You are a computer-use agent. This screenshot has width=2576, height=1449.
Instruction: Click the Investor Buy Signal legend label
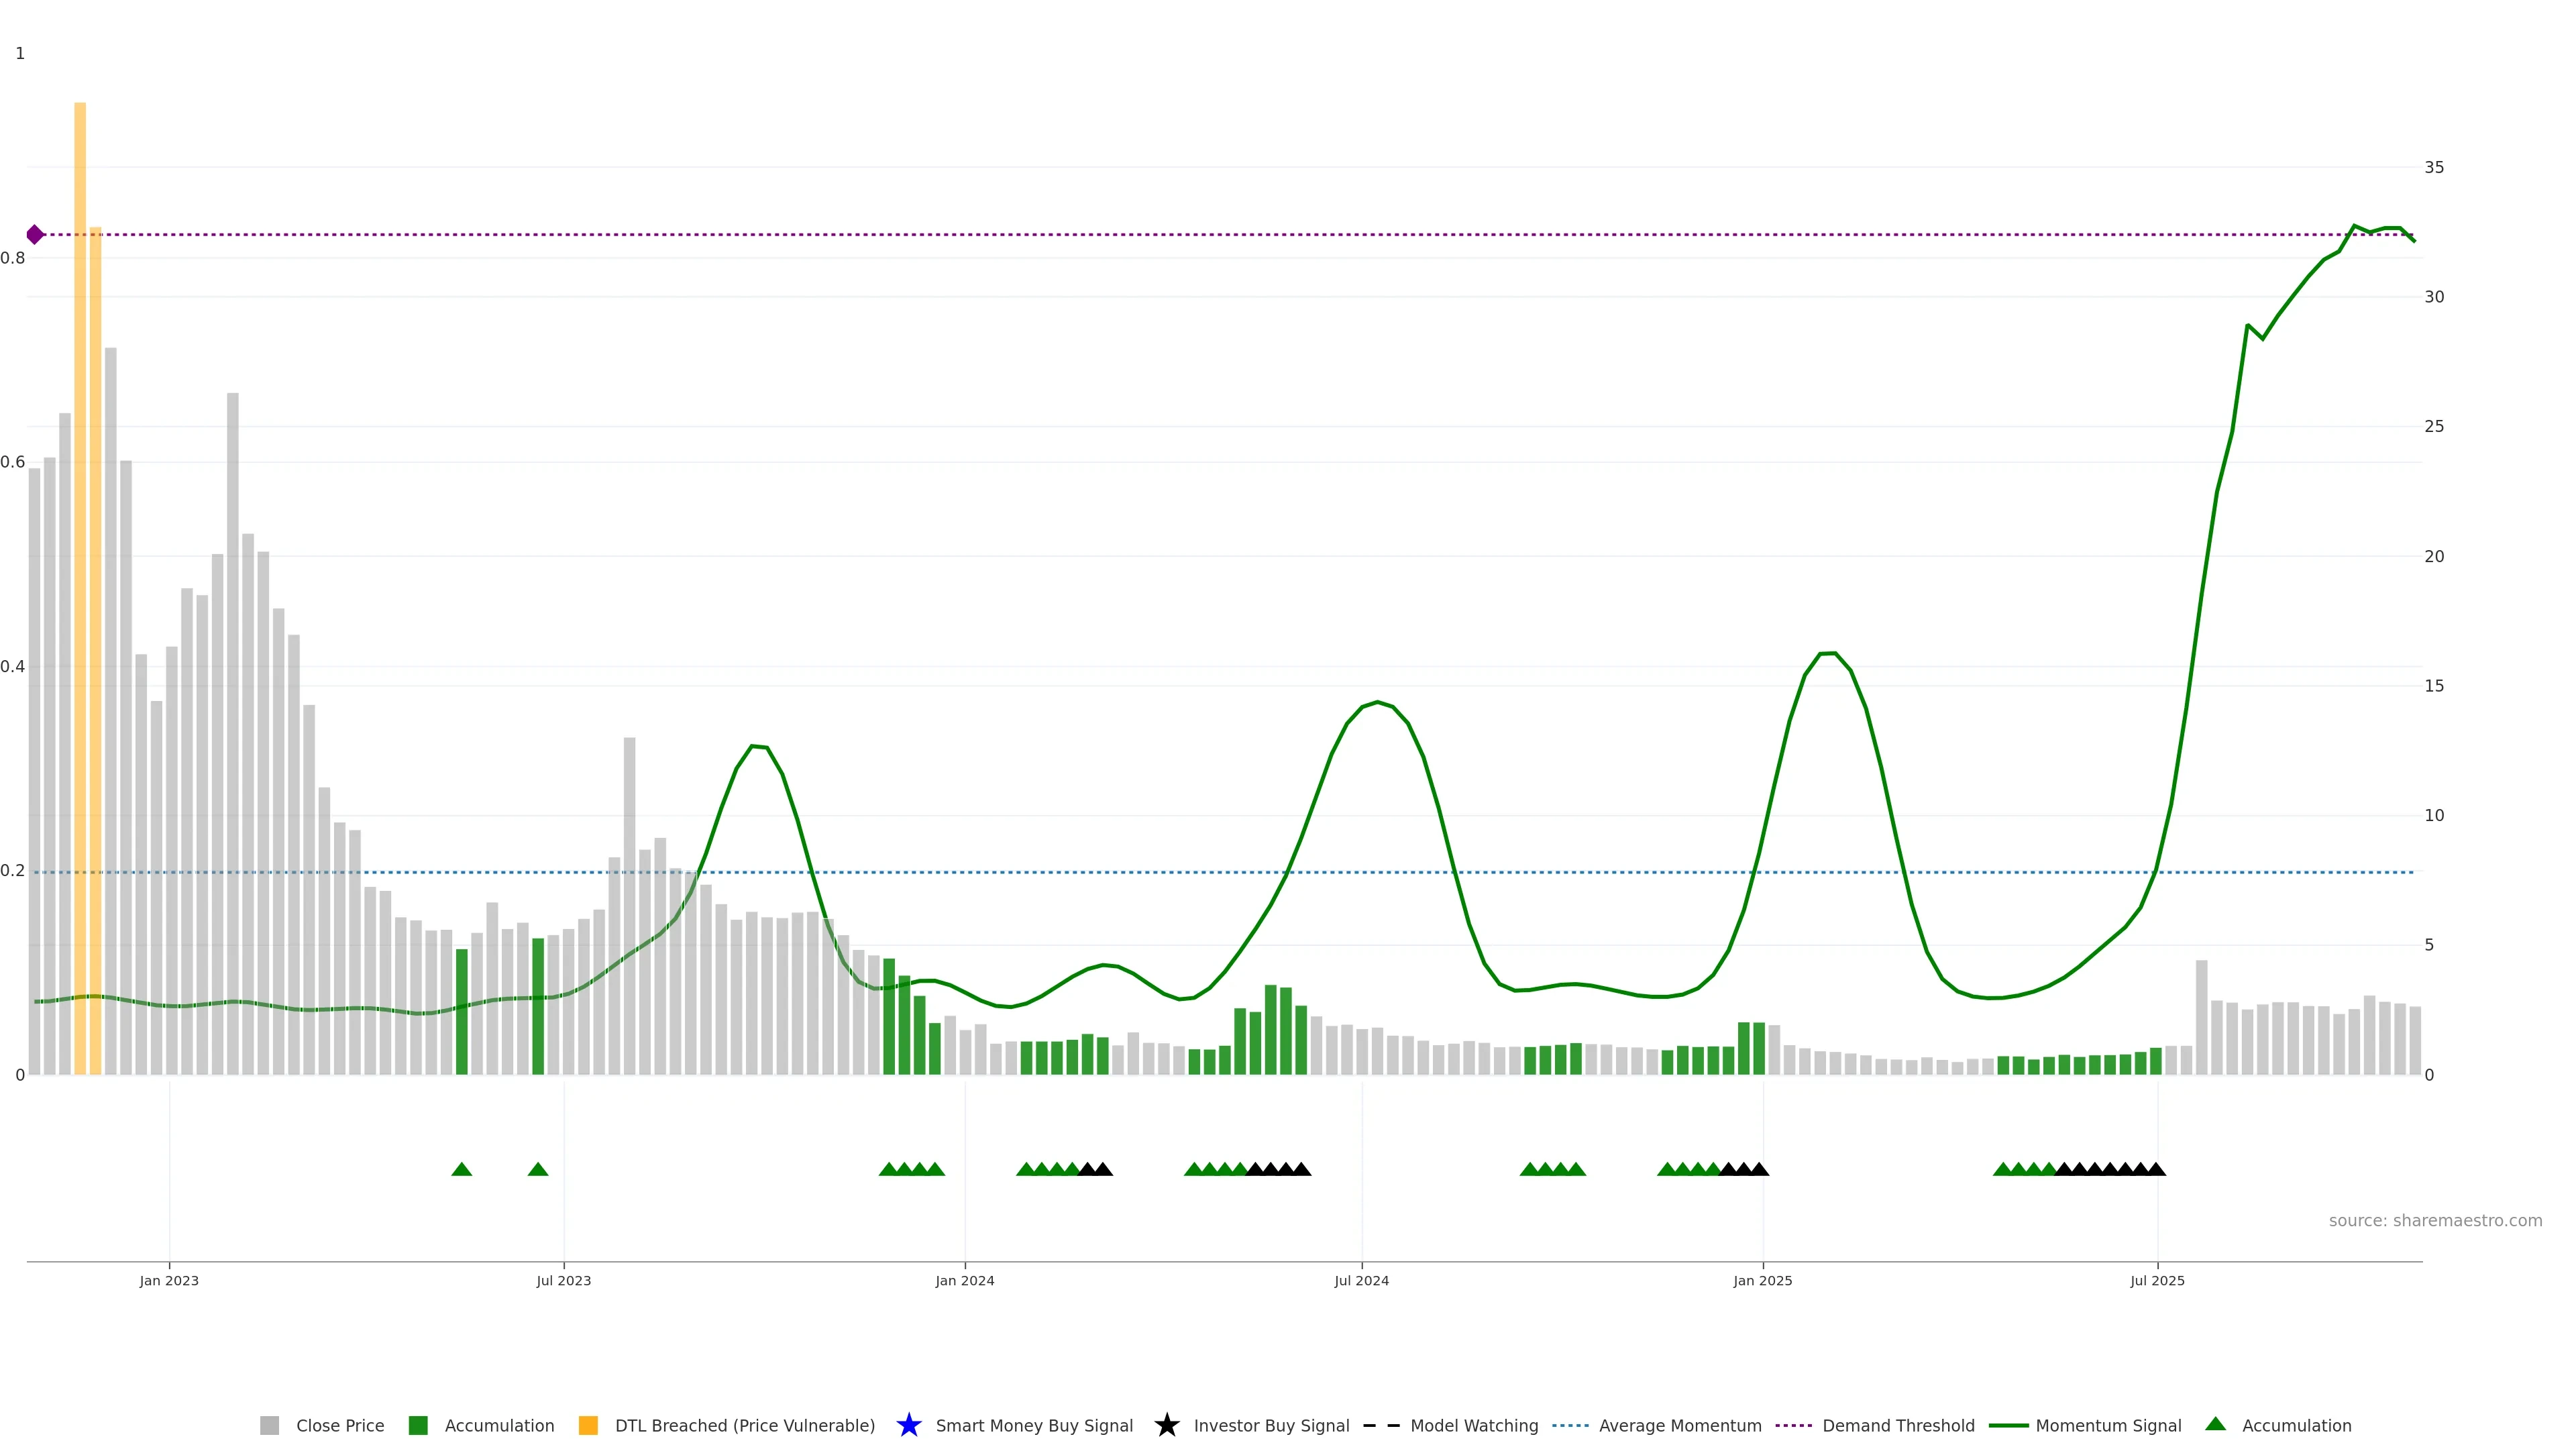coord(1271,1426)
